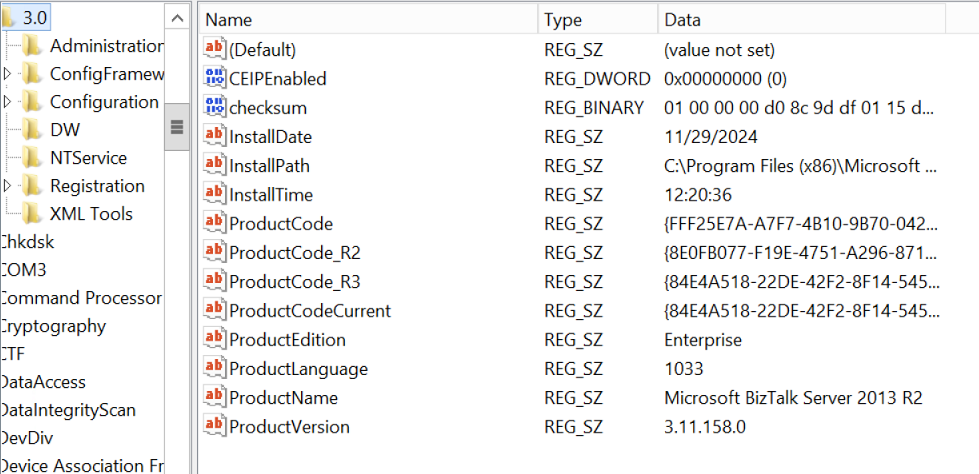Select the Administration key label

107,46
